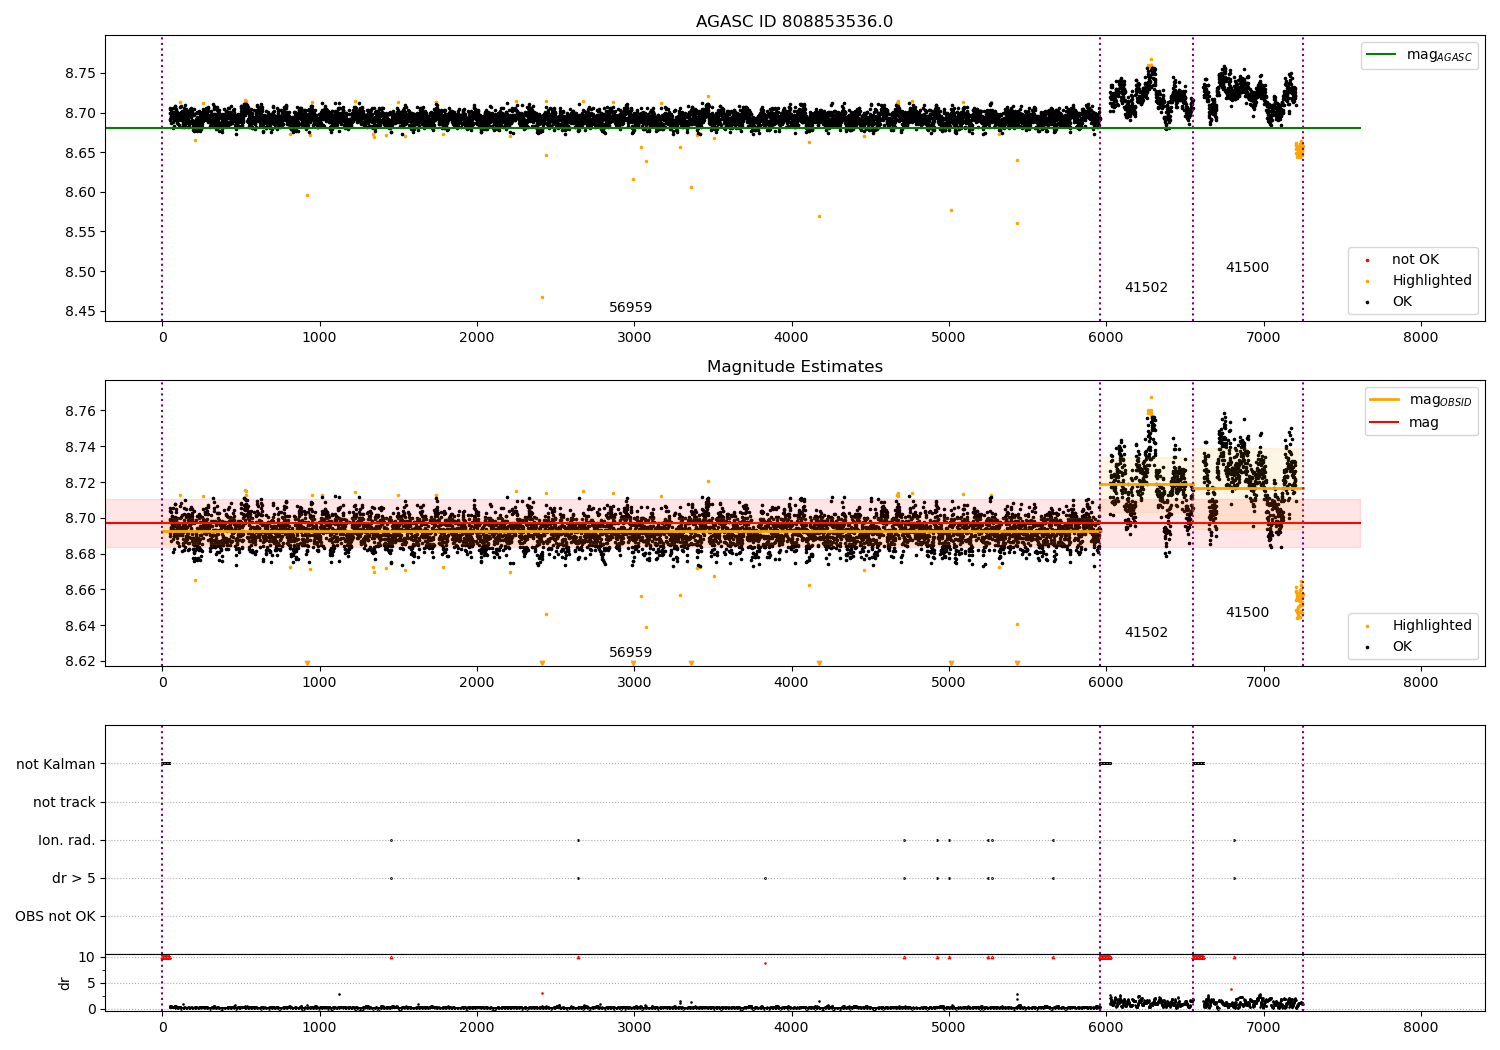Click the 'not Kalman' axis label

(56, 765)
